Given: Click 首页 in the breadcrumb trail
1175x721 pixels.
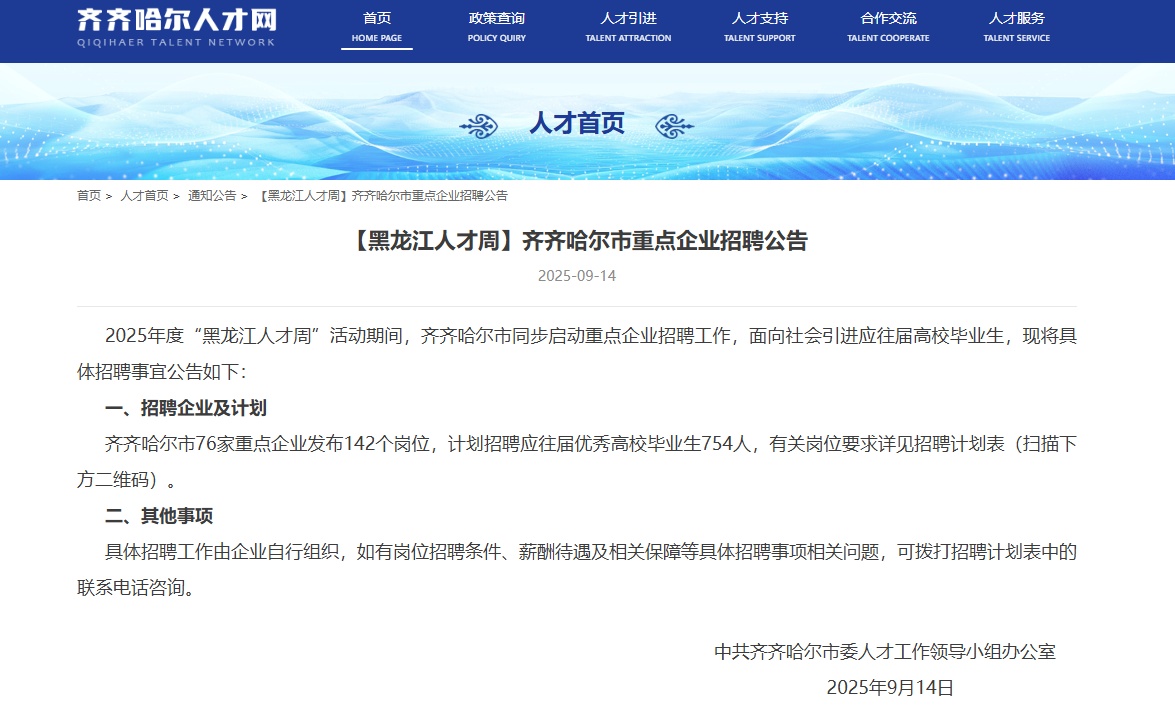Looking at the screenshot, I should (x=89, y=196).
